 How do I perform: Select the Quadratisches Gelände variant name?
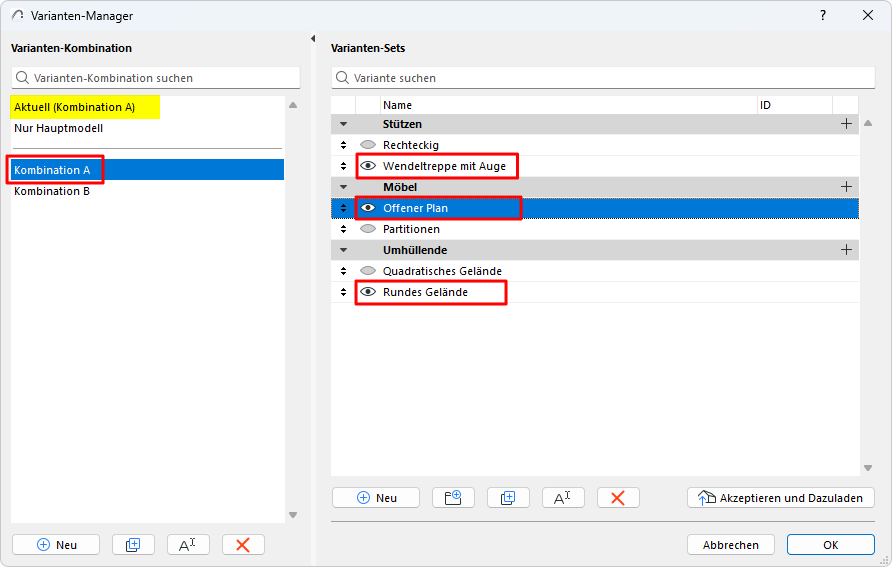442,271
